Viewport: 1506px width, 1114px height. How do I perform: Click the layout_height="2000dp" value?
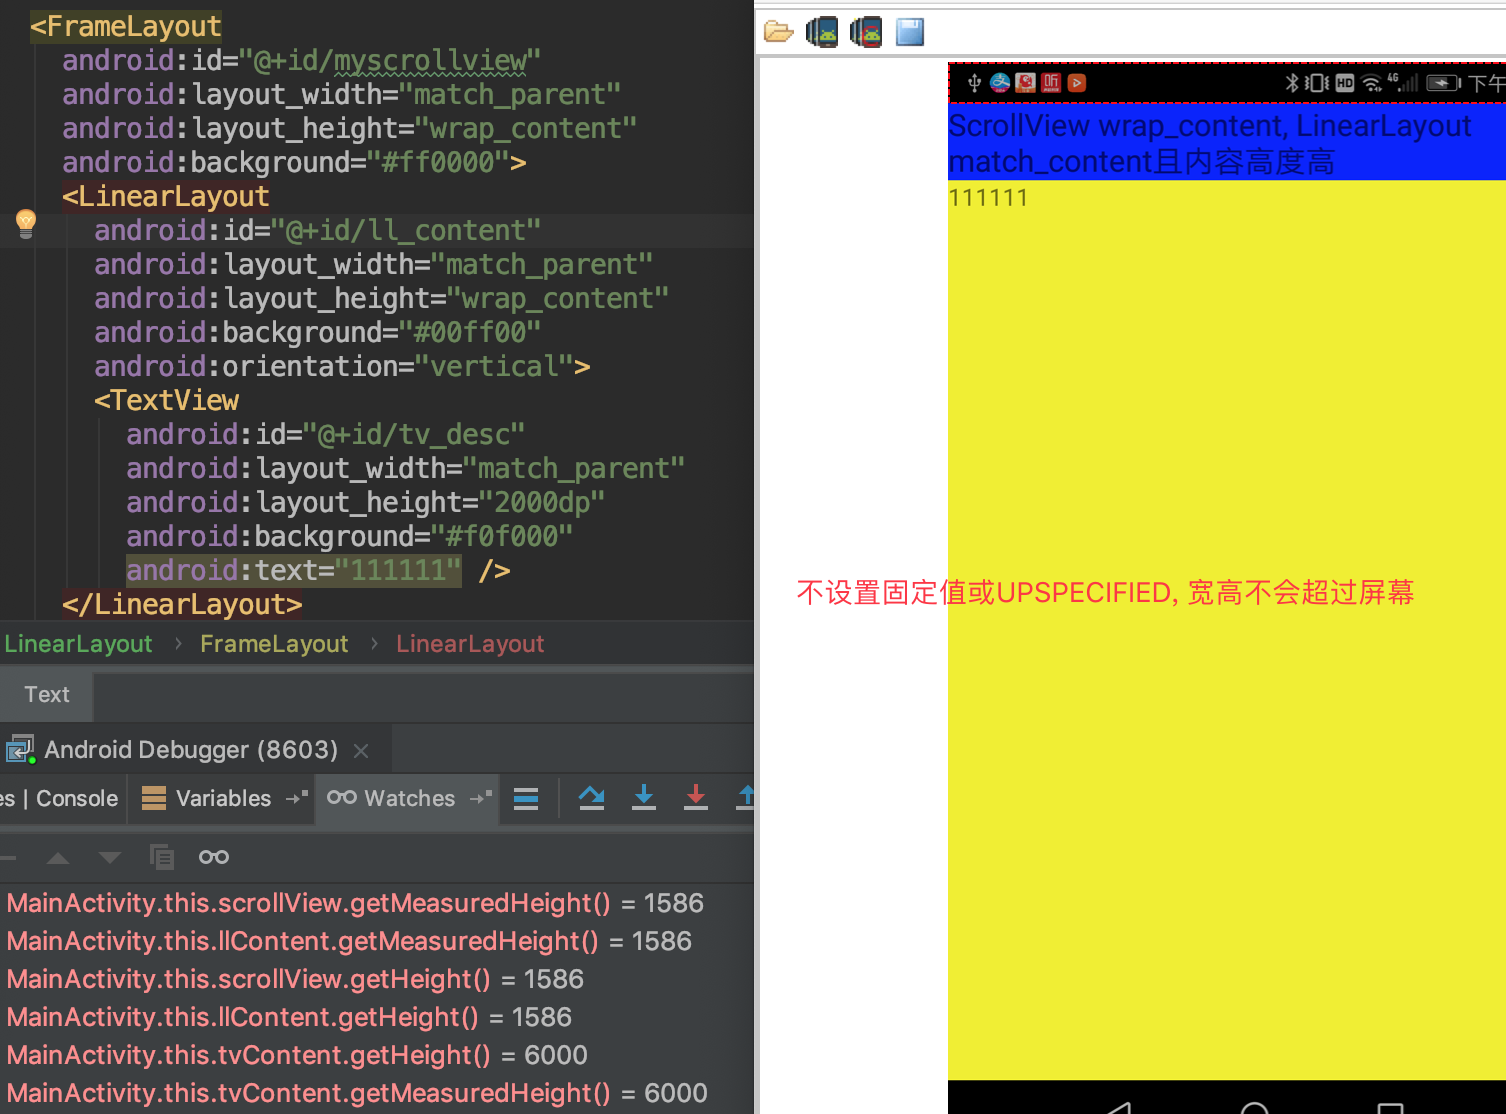pos(542,502)
